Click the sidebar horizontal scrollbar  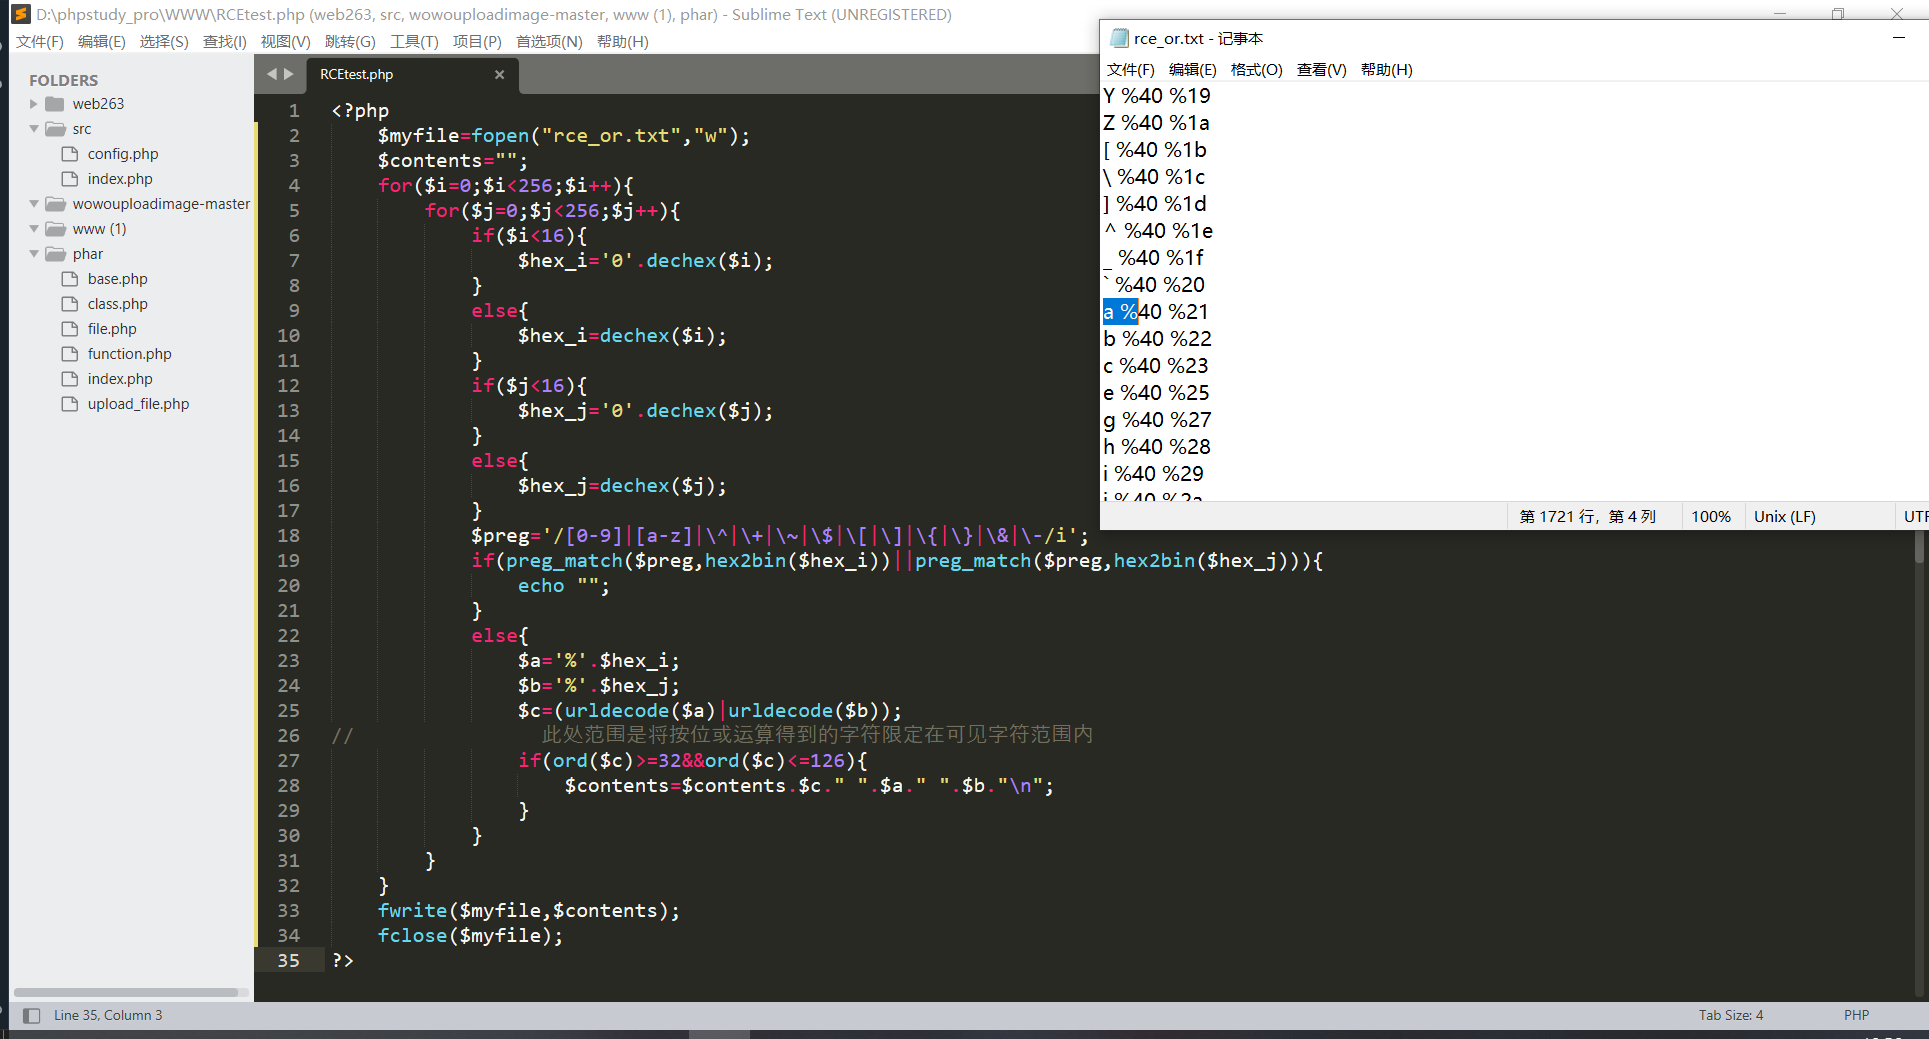(126, 992)
